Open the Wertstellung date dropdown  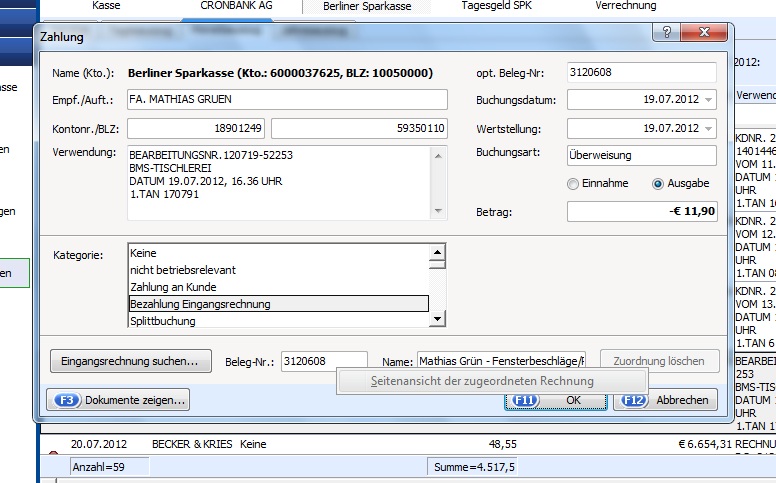coord(709,129)
